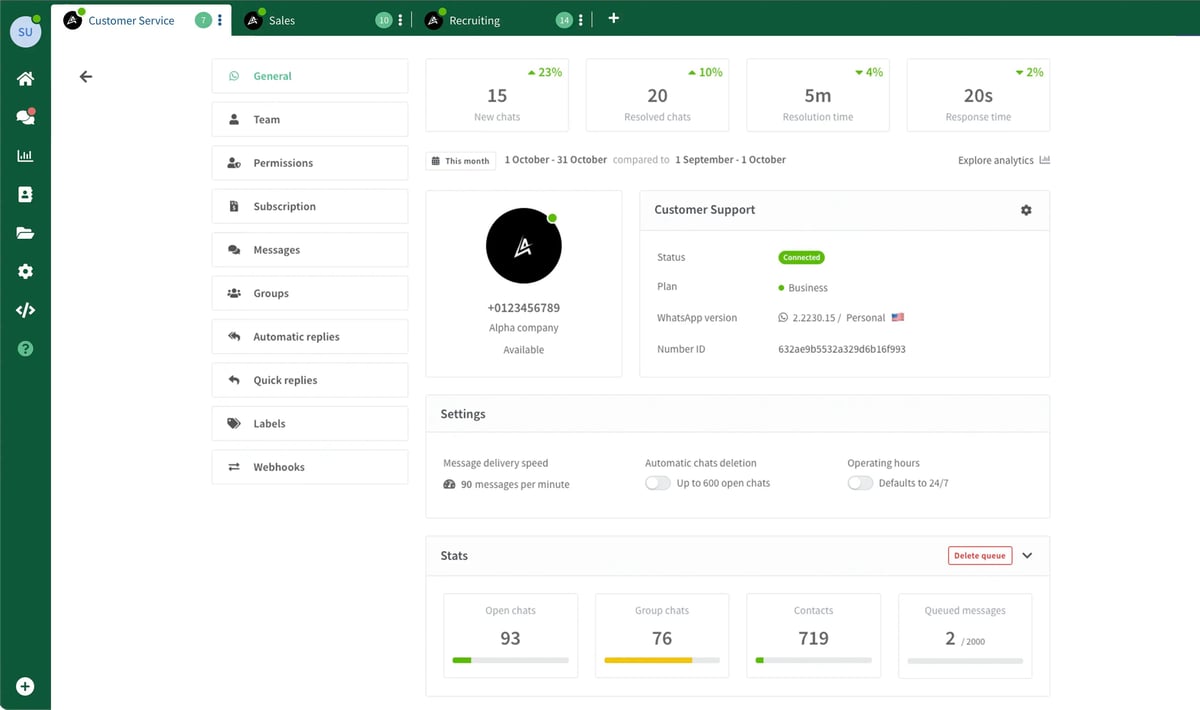Screen dimensions: 1200x710
Task: Open the folder icon in sidebar
Action: (x=25, y=233)
